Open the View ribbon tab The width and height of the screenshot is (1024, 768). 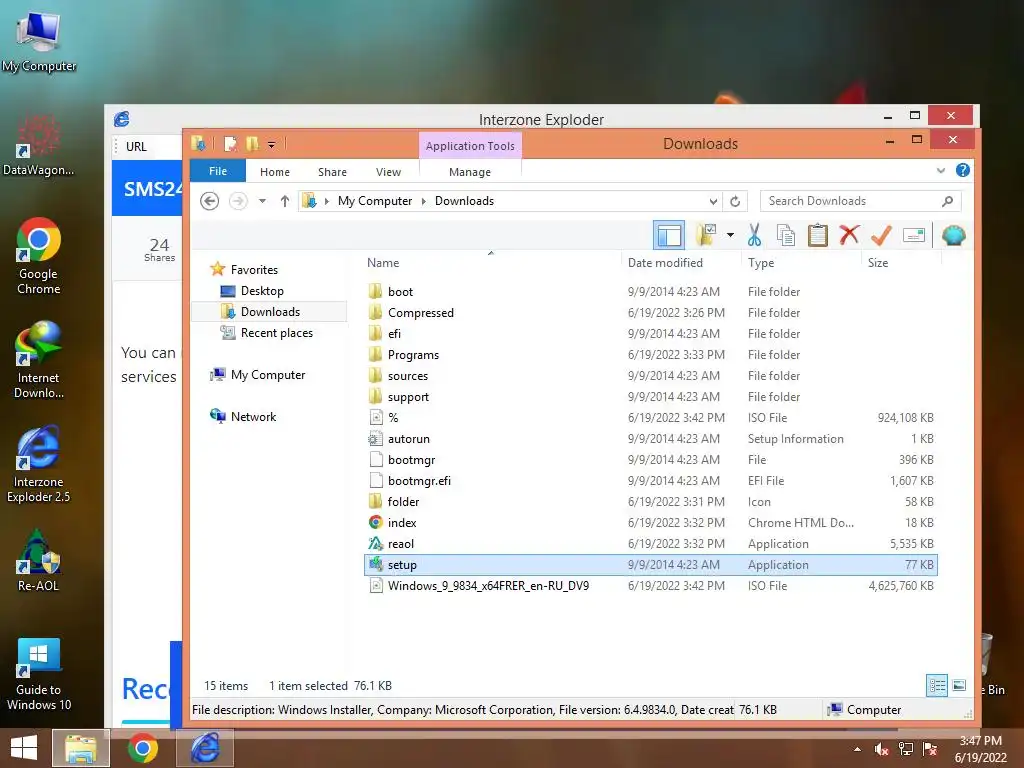pyautogui.click(x=388, y=172)
